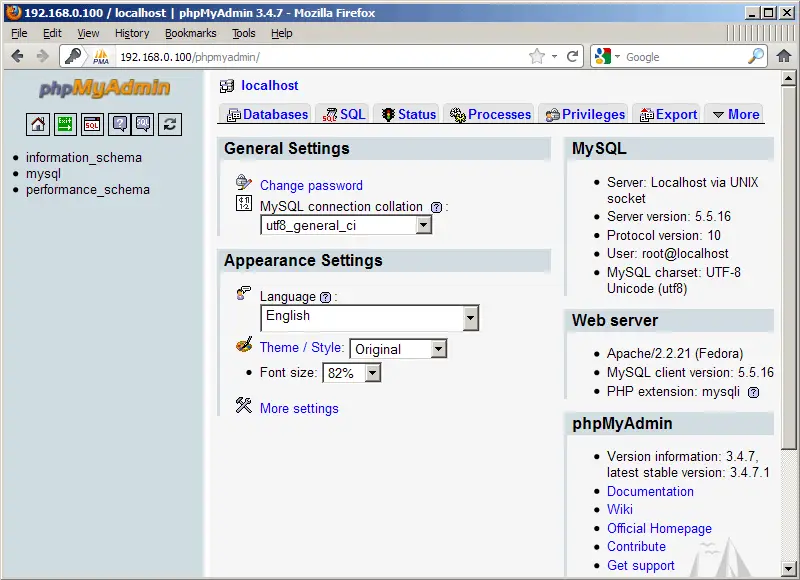Click the scrollbar down arrow
The width and height of the screenshot is (800, 580).
tap(788, 568)
